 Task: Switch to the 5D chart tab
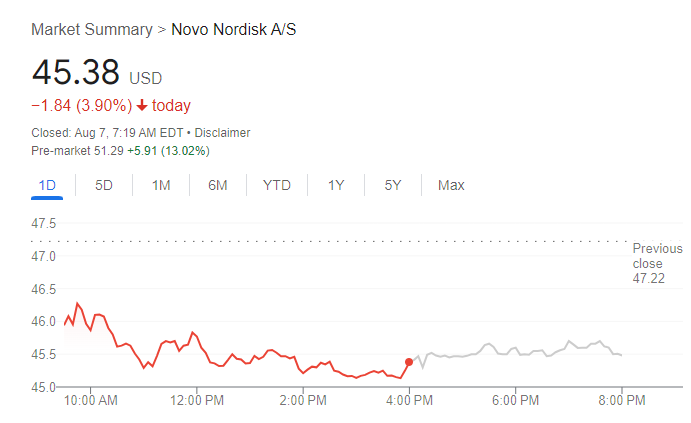[104, 185]
